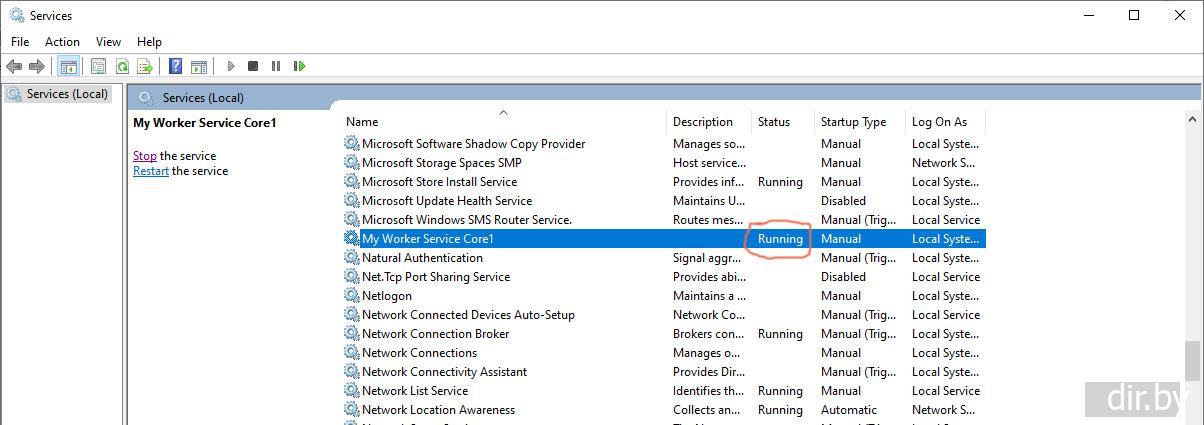
Task: Sort by the Startup Type column header
Action: tap(853, 122)
